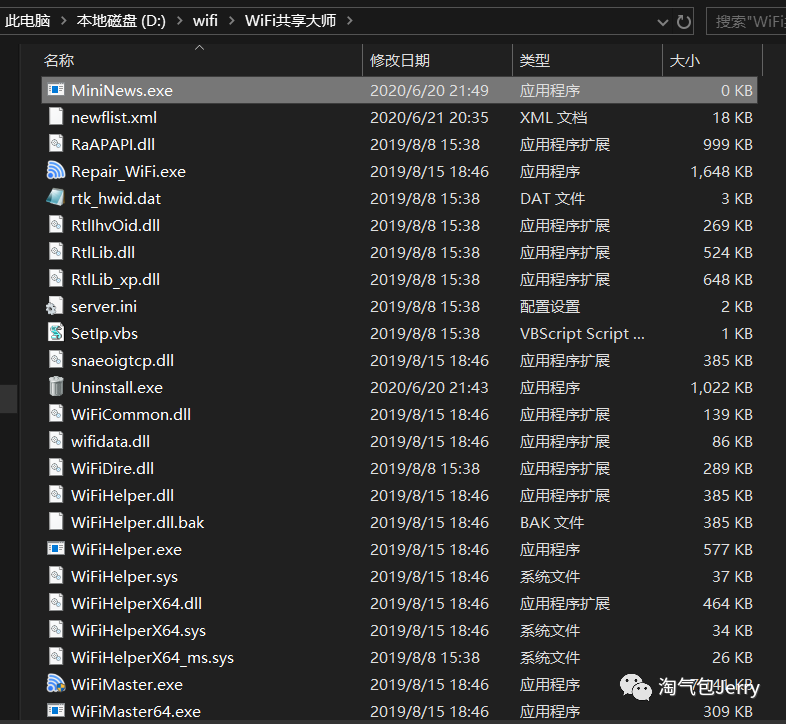Click the WiFiHelperX64.sys file icon

click(56, 630)
